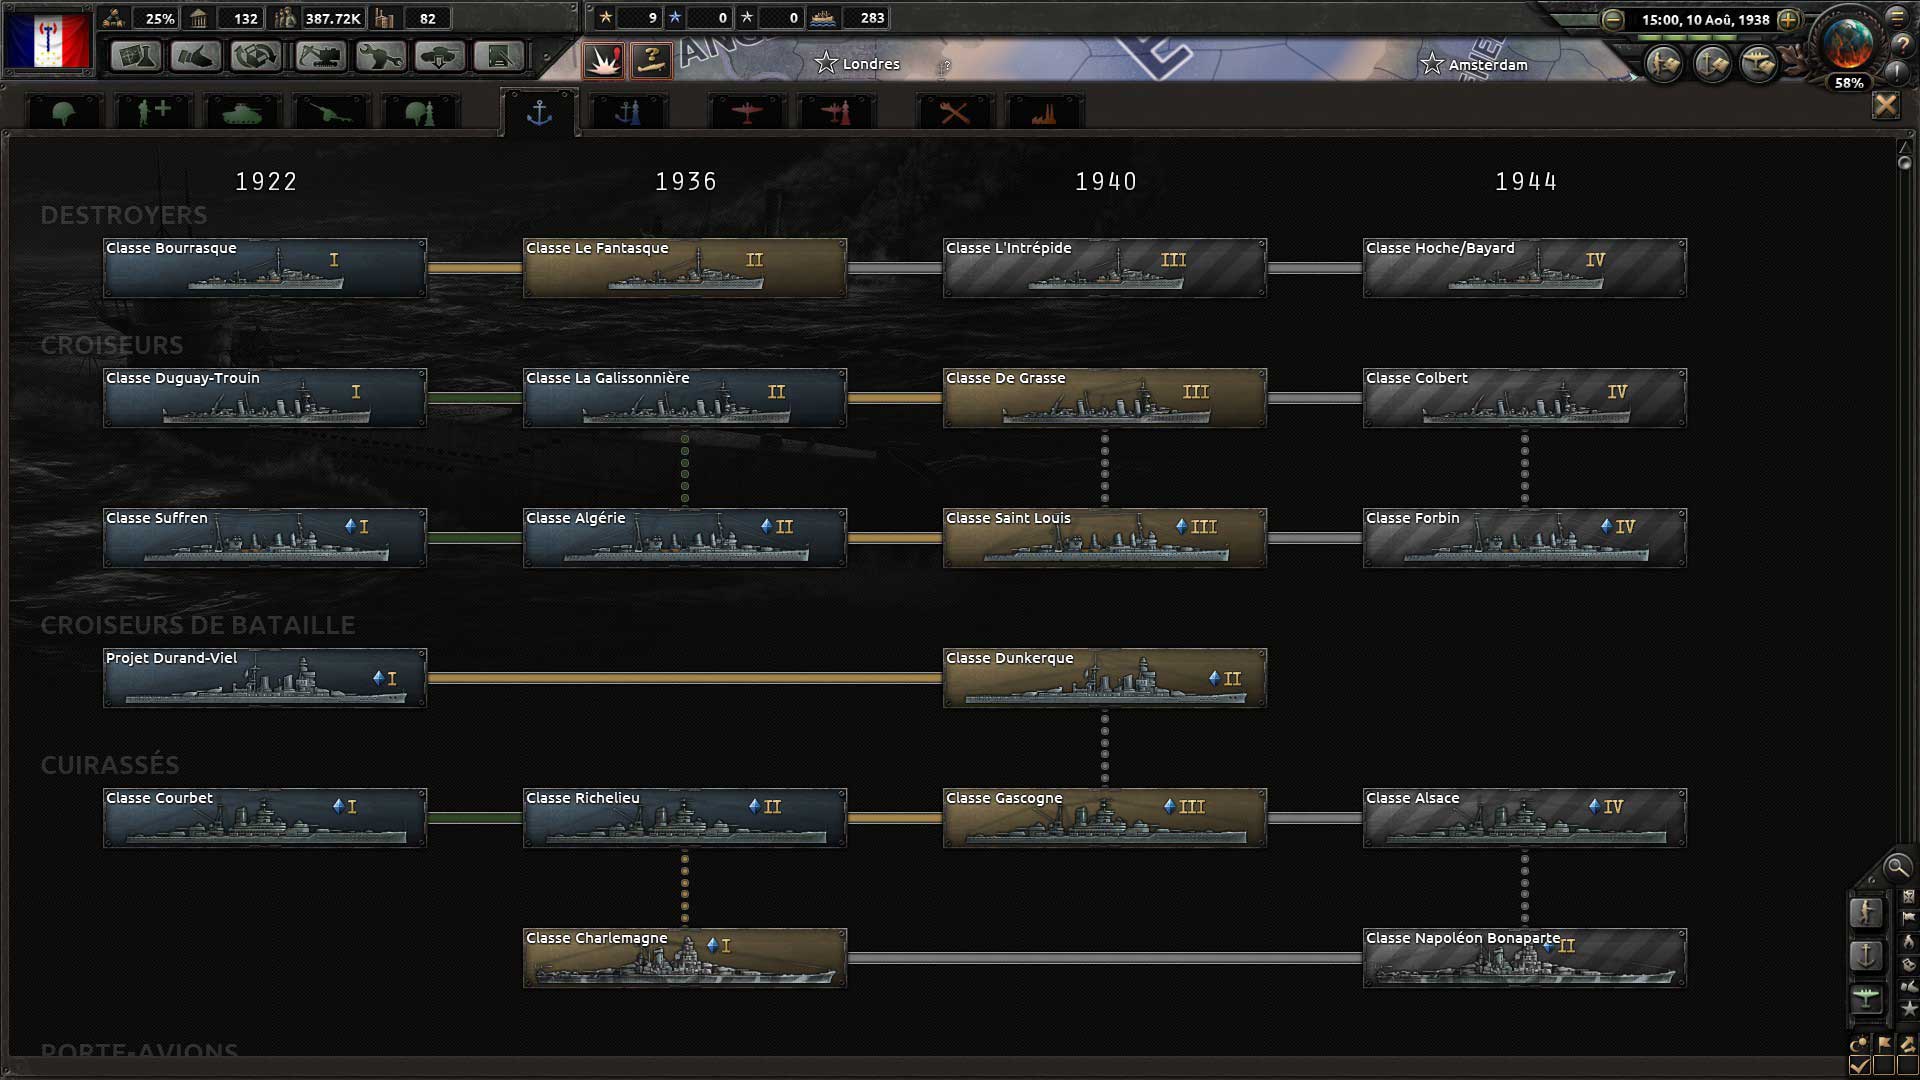
Task: Select air map mode green plane icon
Action: point(1866,998)
